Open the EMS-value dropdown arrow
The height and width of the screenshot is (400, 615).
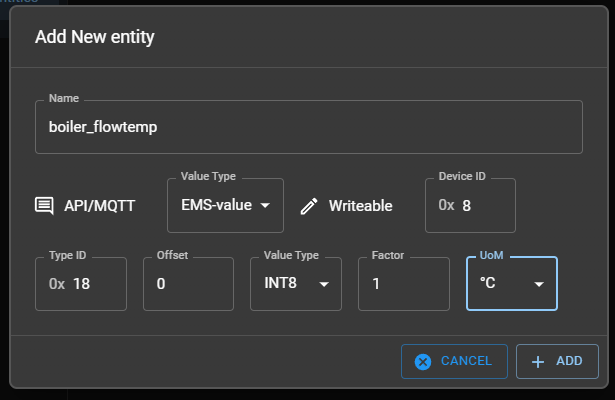265,206
